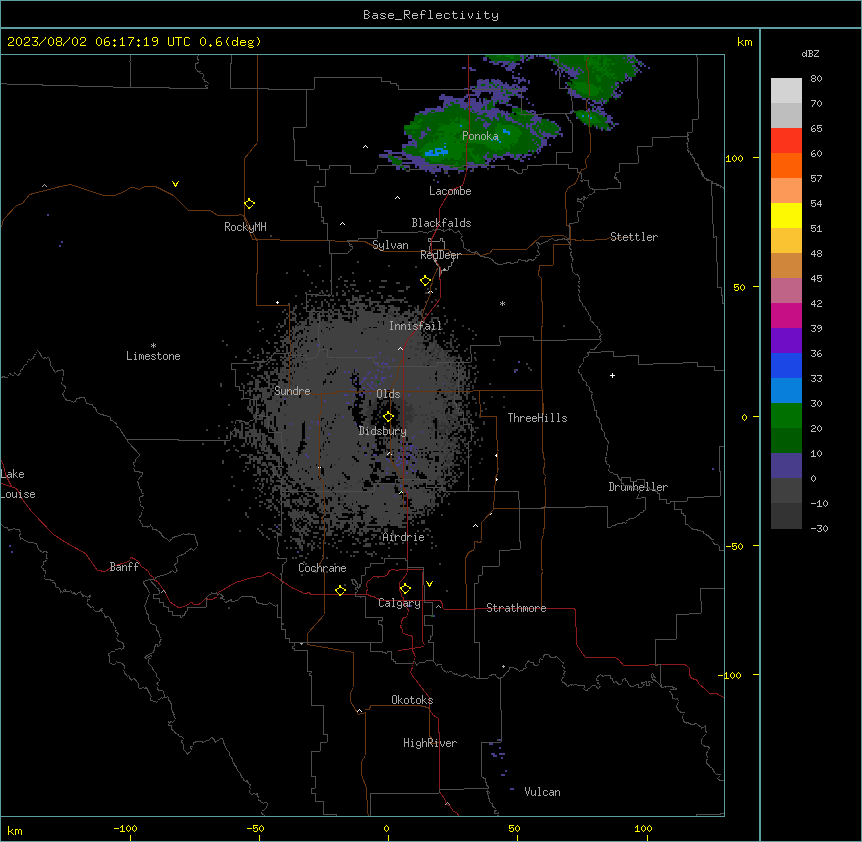
Task: Click the Ponoka city label
Action: pos(480,136)
